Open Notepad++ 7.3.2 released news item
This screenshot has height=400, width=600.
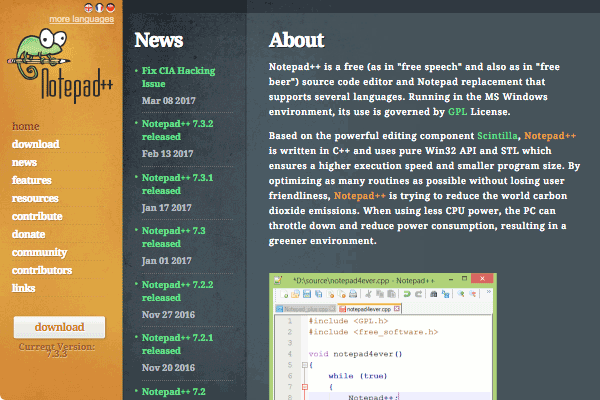177,130
